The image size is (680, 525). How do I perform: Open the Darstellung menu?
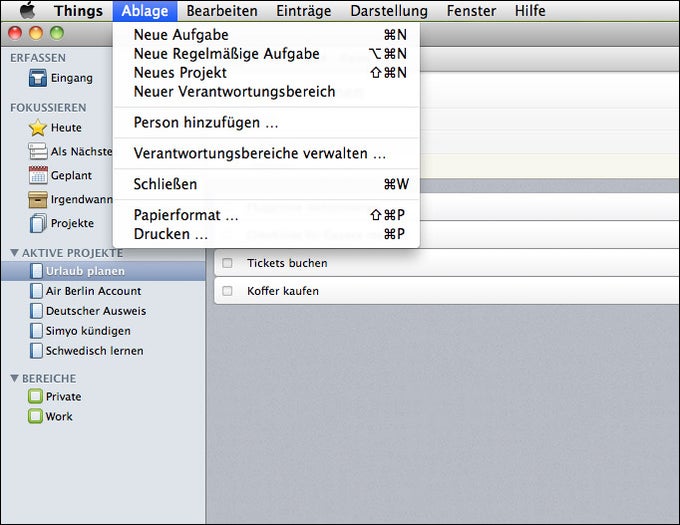pyautogui.click(x=389, y=11)
